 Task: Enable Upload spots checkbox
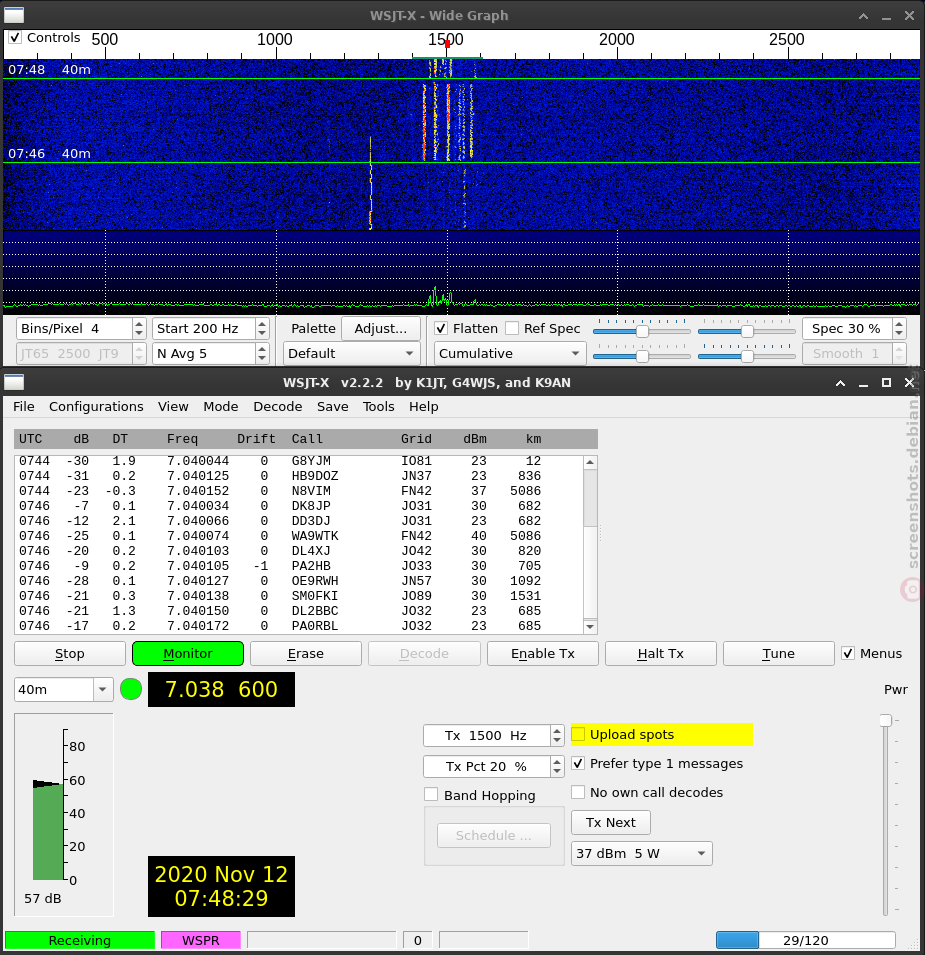578,735
